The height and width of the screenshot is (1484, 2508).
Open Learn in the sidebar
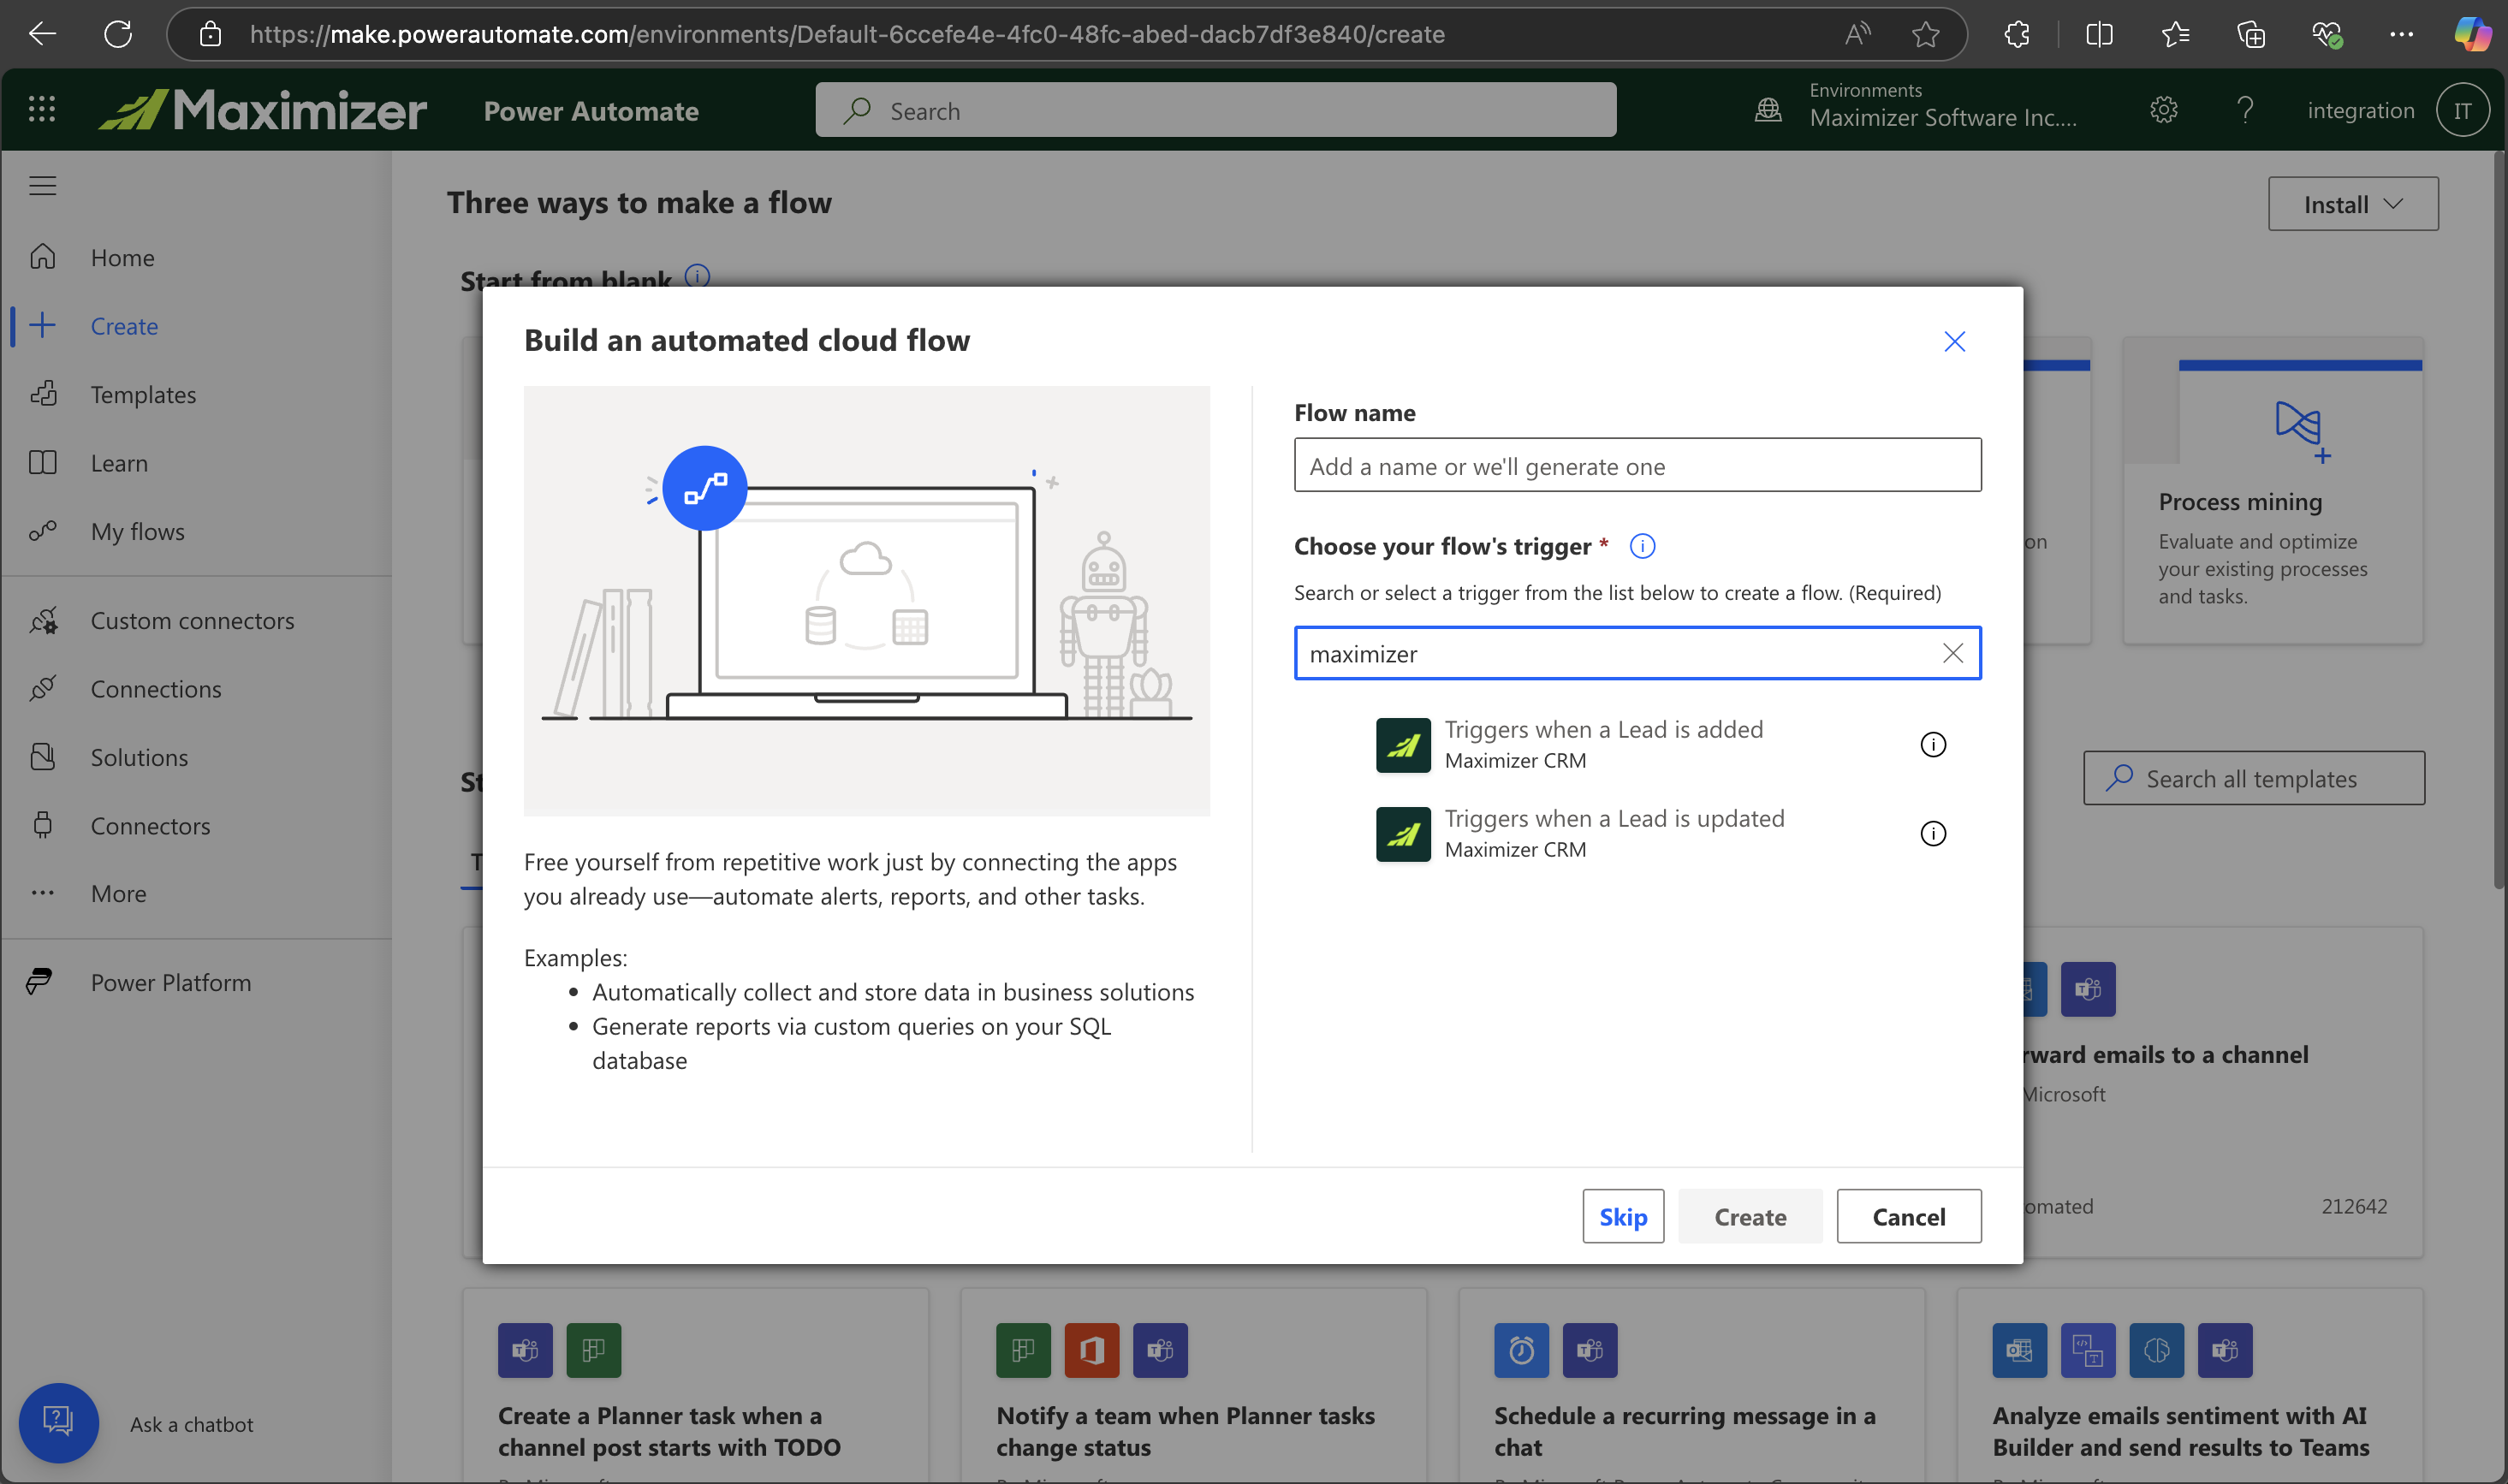[x=119, y=463]
